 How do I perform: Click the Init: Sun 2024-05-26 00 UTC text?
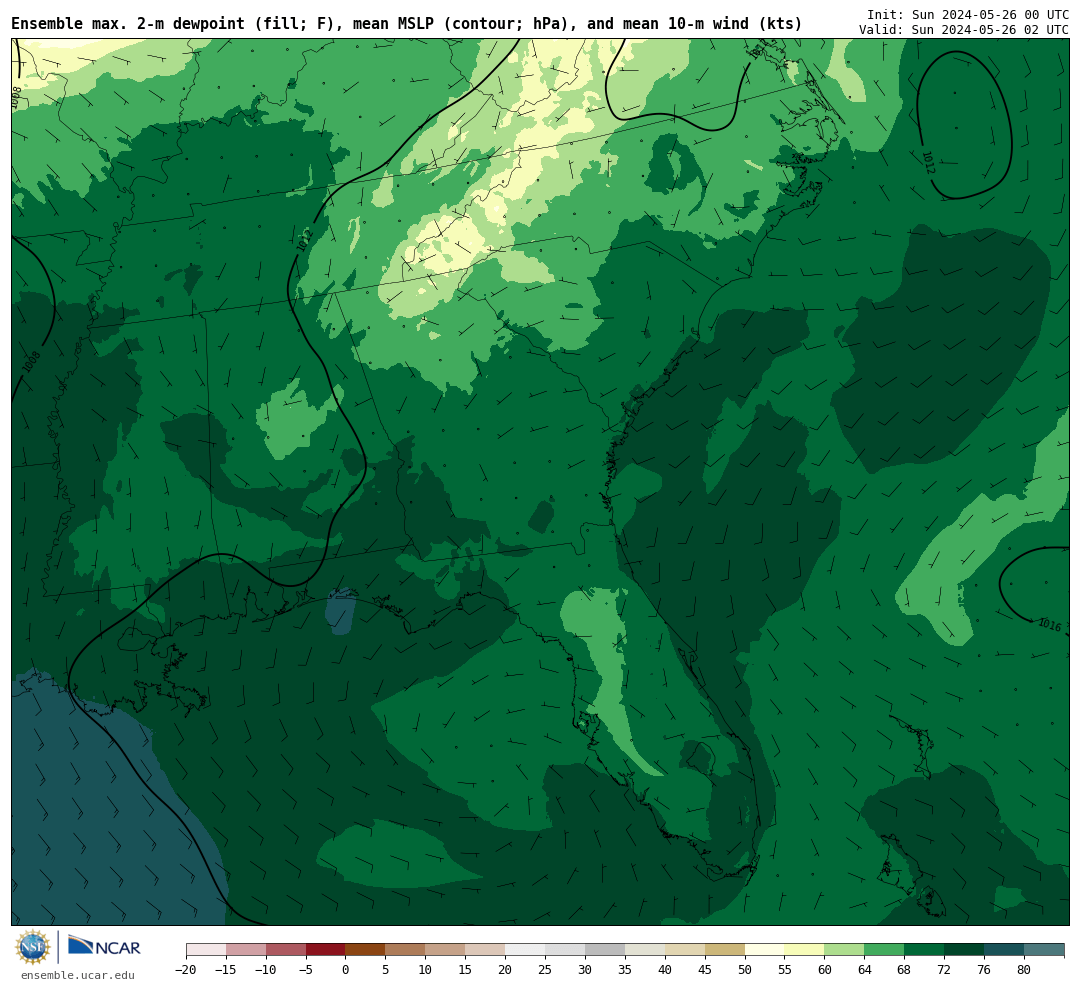(968, 14)
